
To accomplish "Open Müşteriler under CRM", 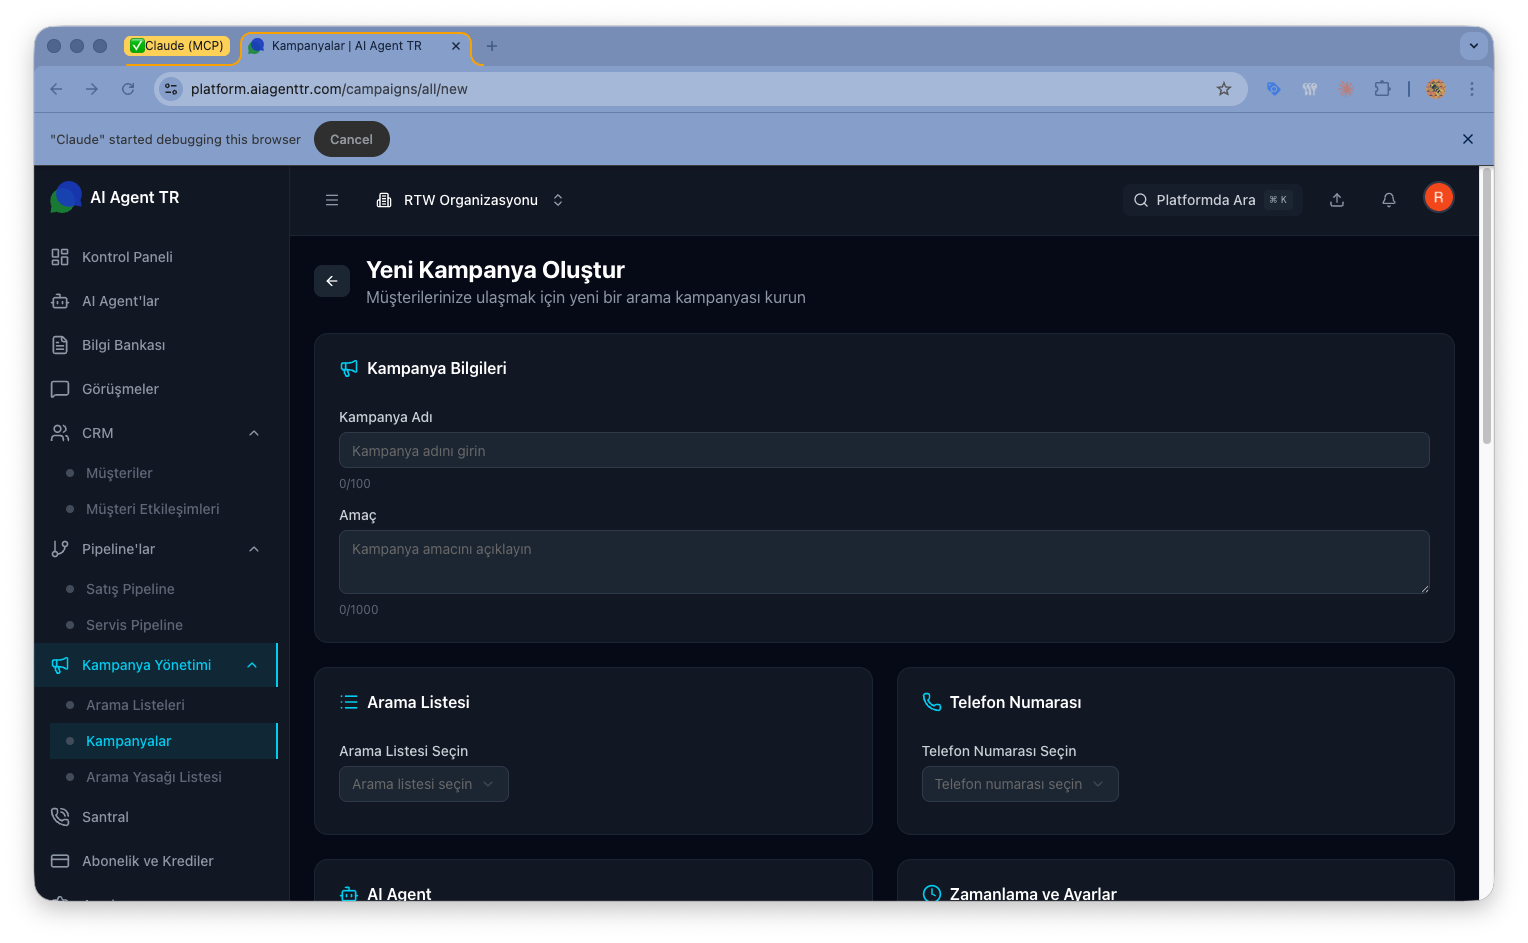I will pyautogui.click(x=119, y=473).
